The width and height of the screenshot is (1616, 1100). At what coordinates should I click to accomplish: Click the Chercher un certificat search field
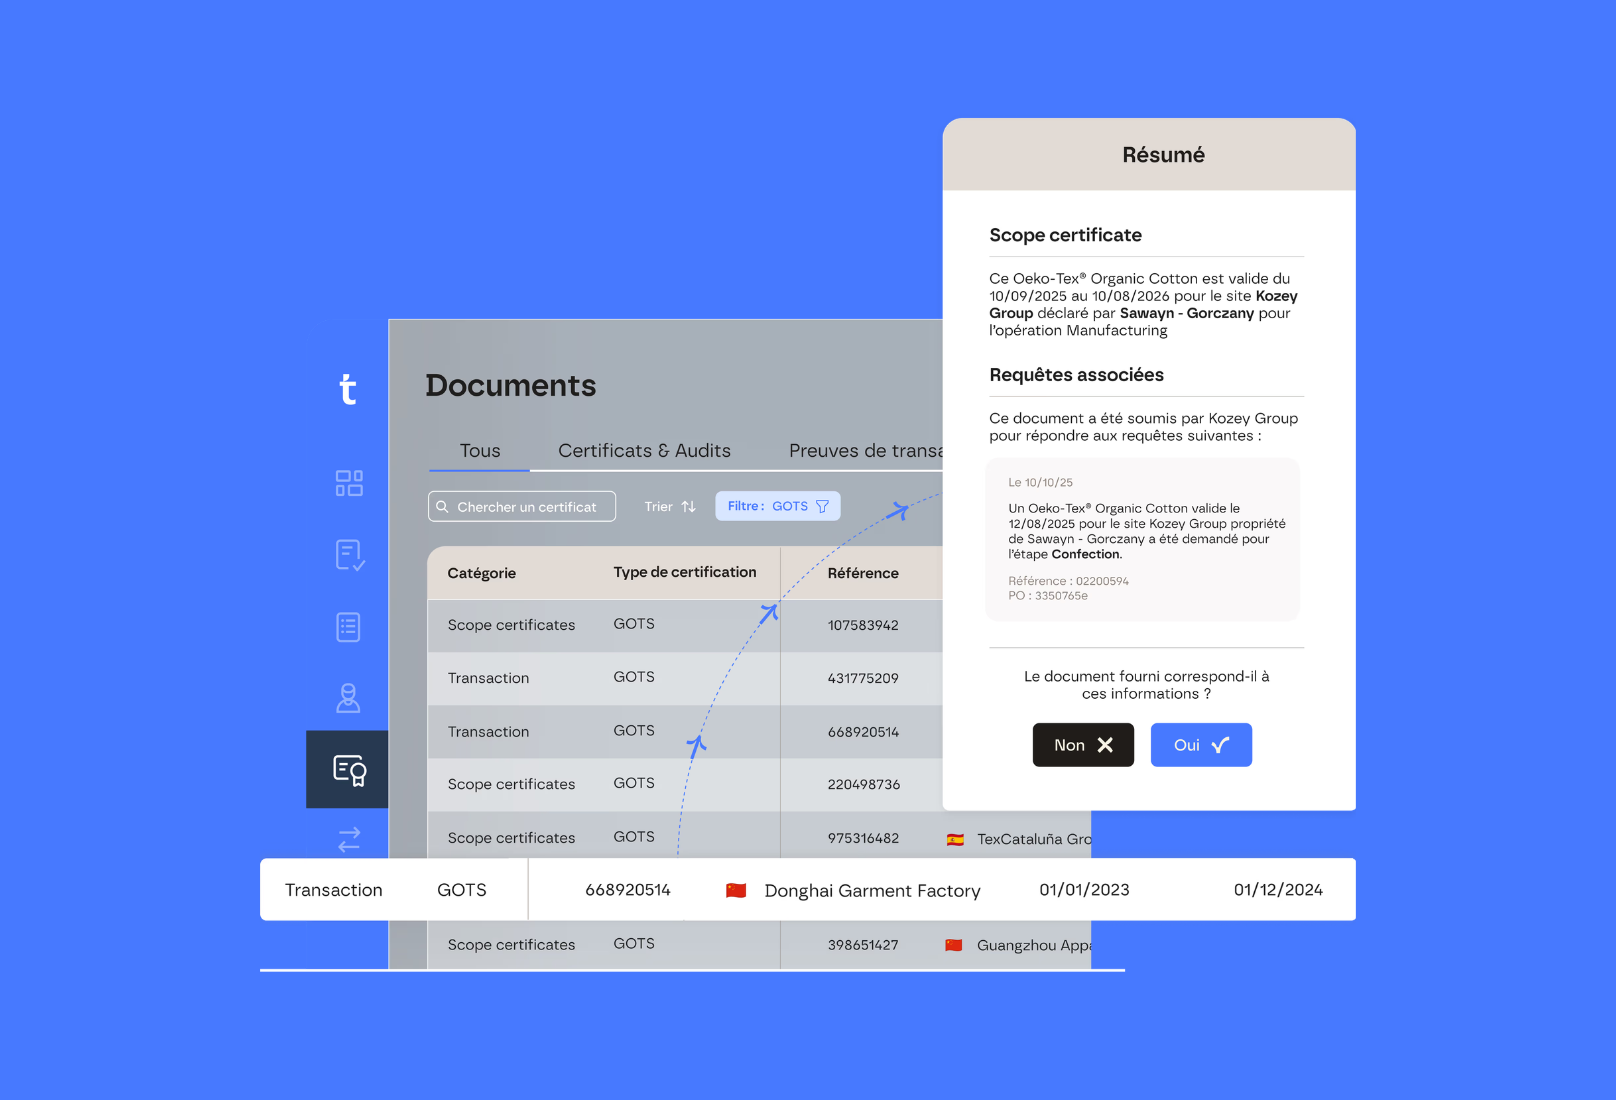(522, 507)
